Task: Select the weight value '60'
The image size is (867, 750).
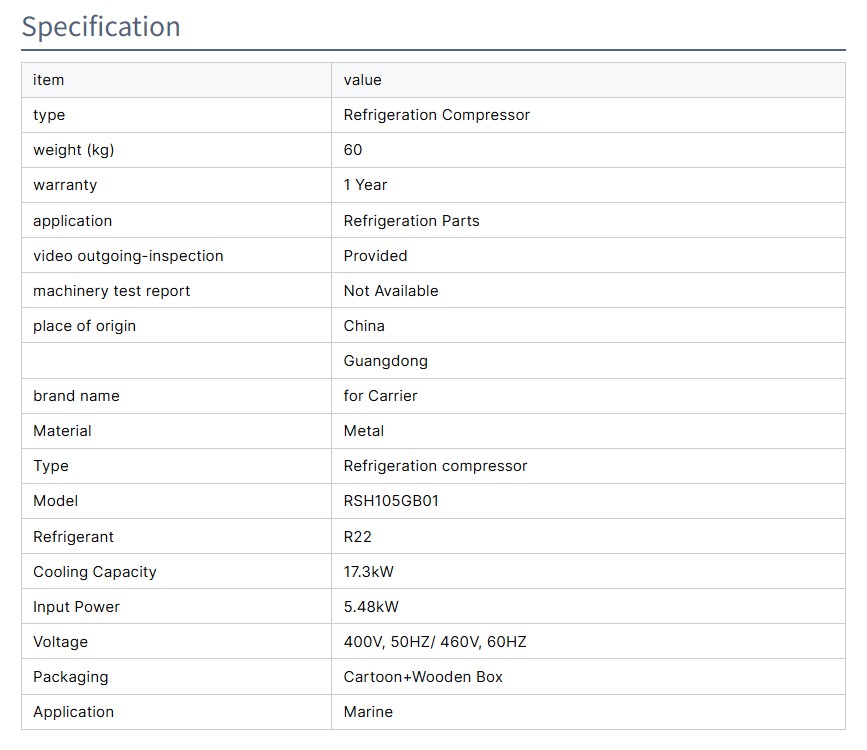Action: [353, 150]
